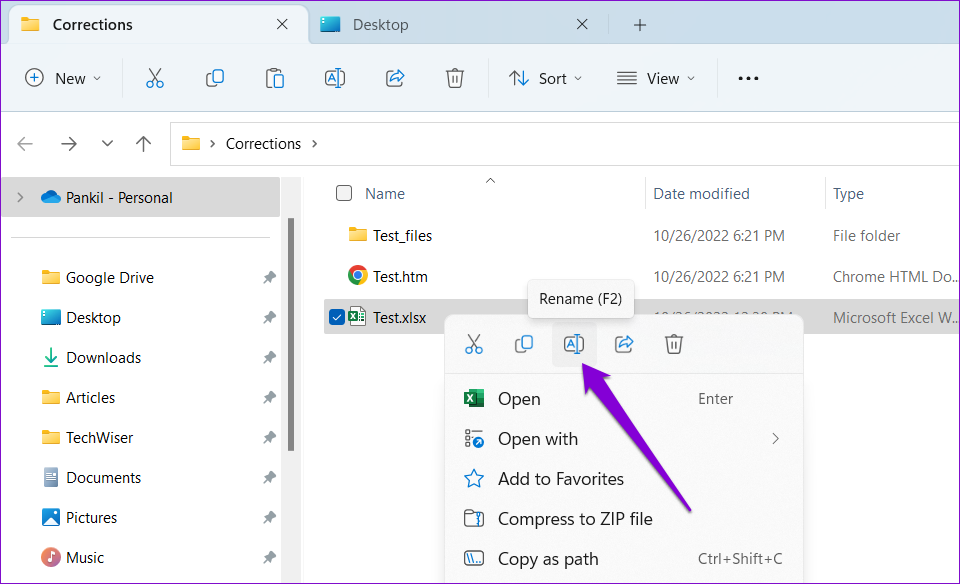Add a new tab with plus button

640,25
